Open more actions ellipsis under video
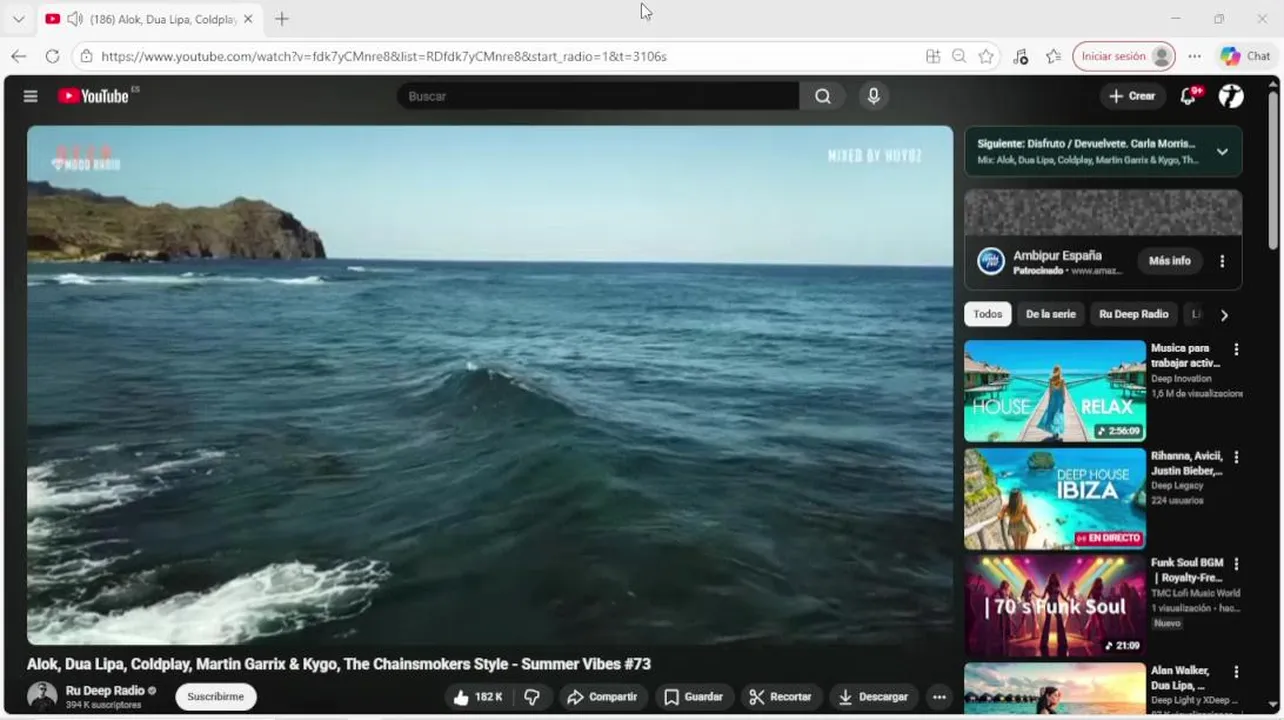 coord(938,697)
